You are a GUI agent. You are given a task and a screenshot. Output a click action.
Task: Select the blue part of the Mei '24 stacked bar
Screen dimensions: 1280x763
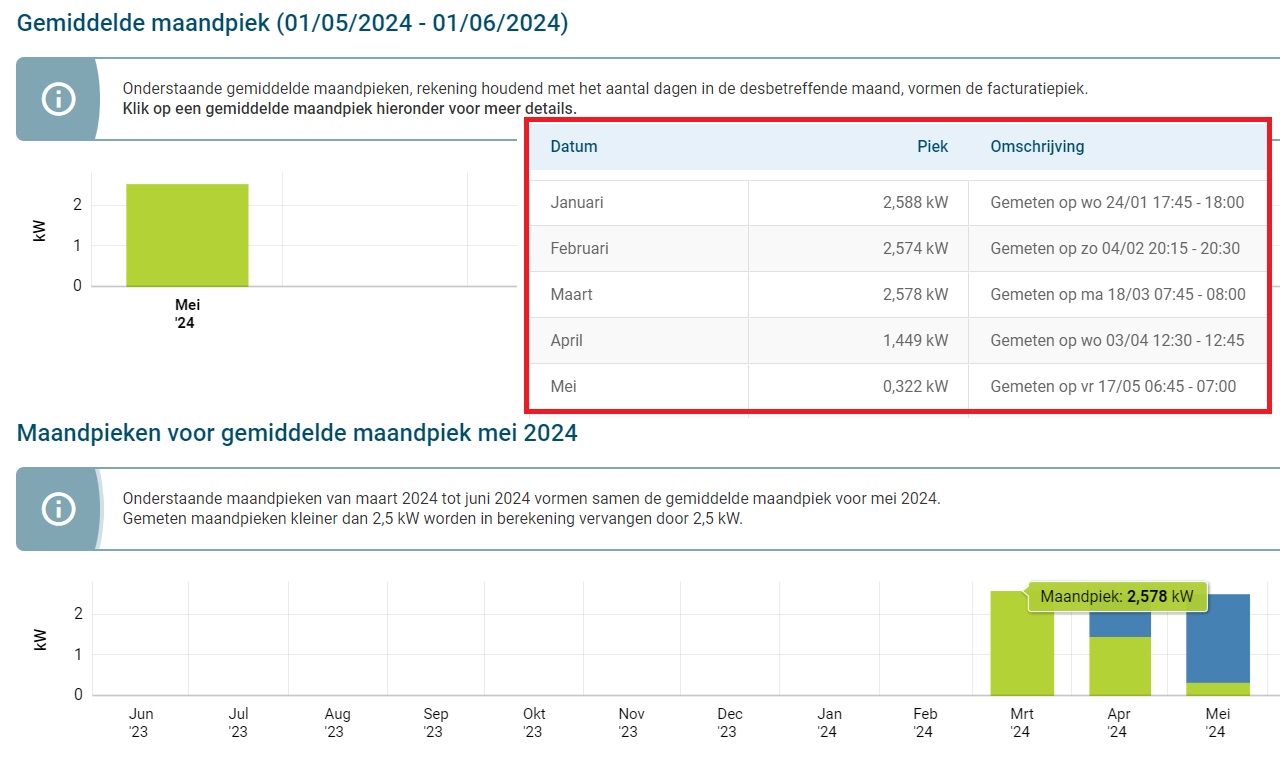(1217, 638)
